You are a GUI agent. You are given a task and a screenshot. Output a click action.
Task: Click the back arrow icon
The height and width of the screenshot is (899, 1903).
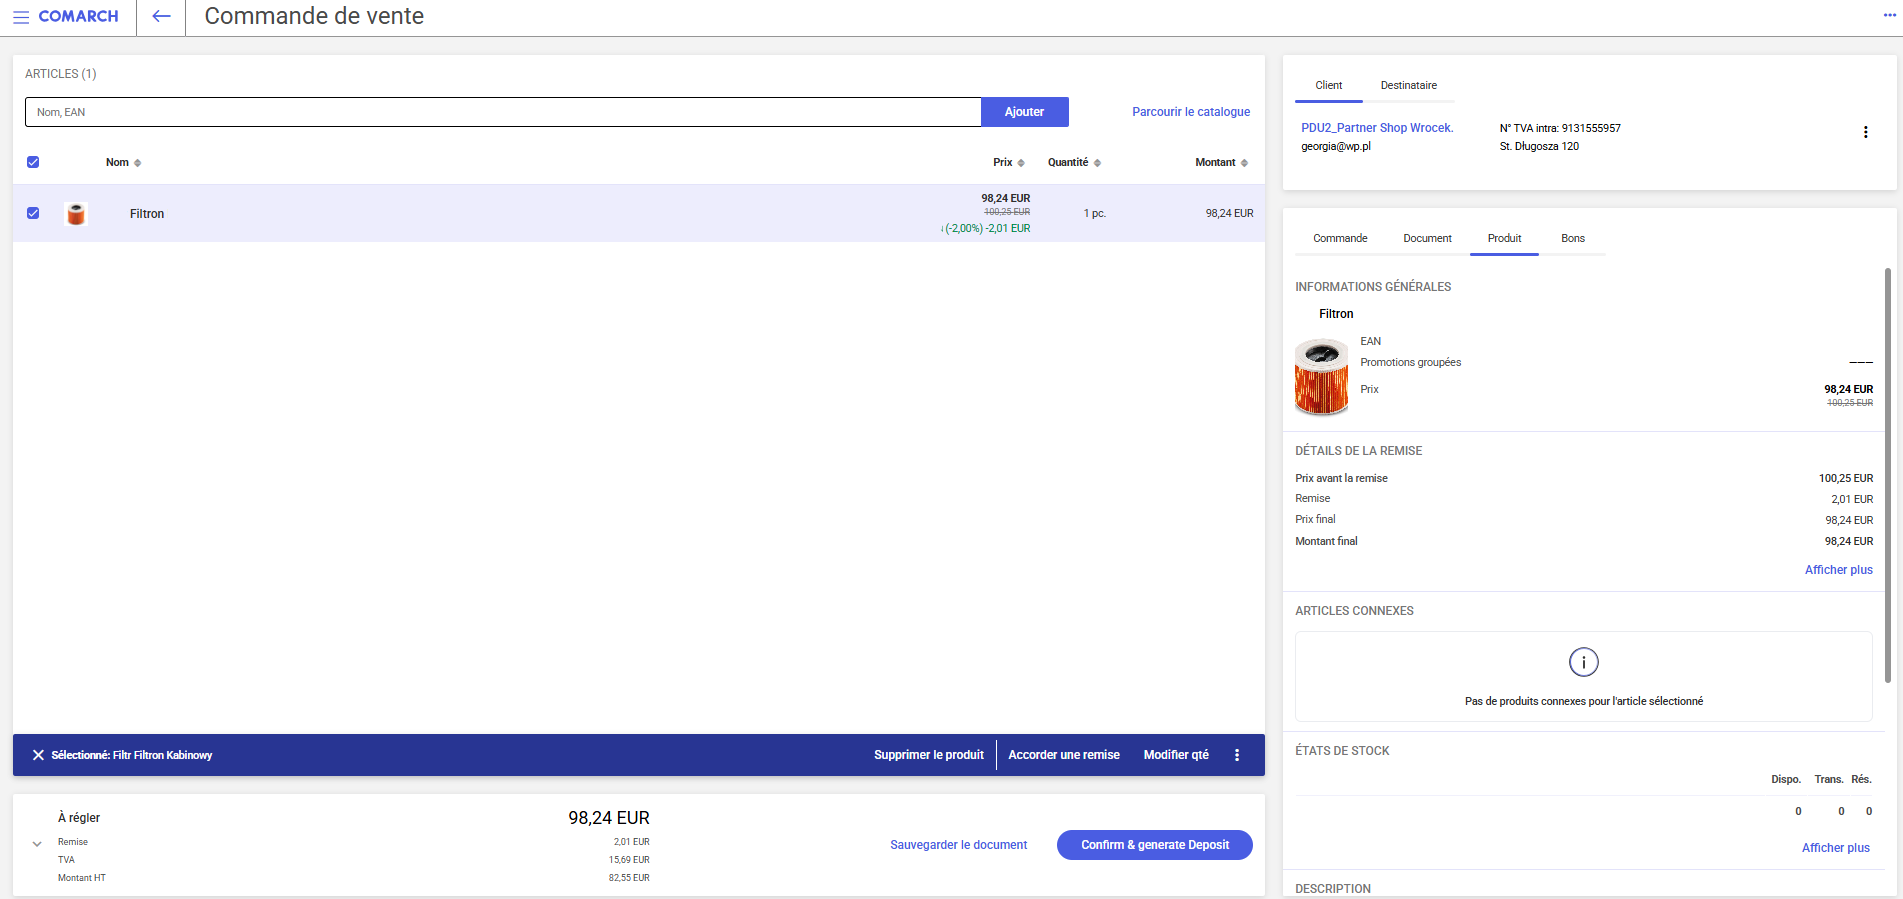coord(161,17)
